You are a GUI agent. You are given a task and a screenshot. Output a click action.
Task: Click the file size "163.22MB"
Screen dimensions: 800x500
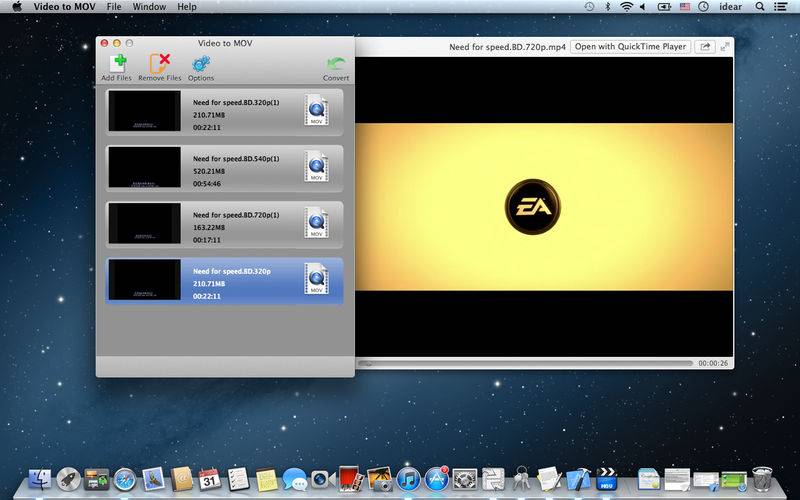pos(209,228)
